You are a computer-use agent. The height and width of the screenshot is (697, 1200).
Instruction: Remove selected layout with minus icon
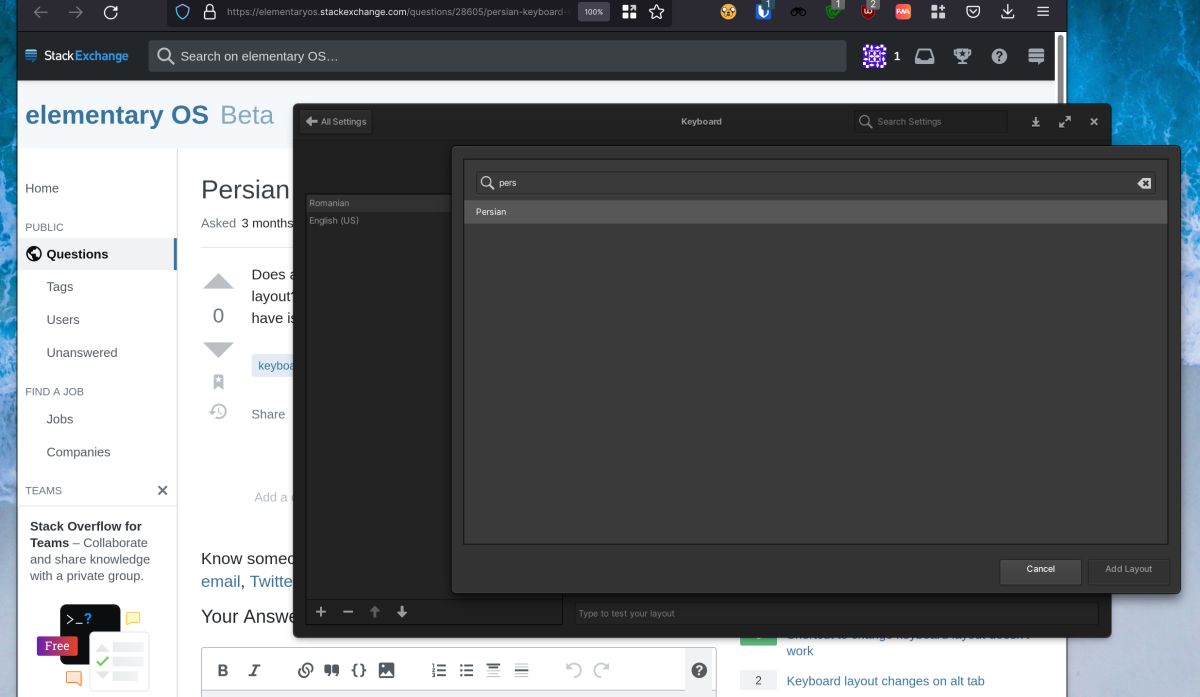pos(348,612)
